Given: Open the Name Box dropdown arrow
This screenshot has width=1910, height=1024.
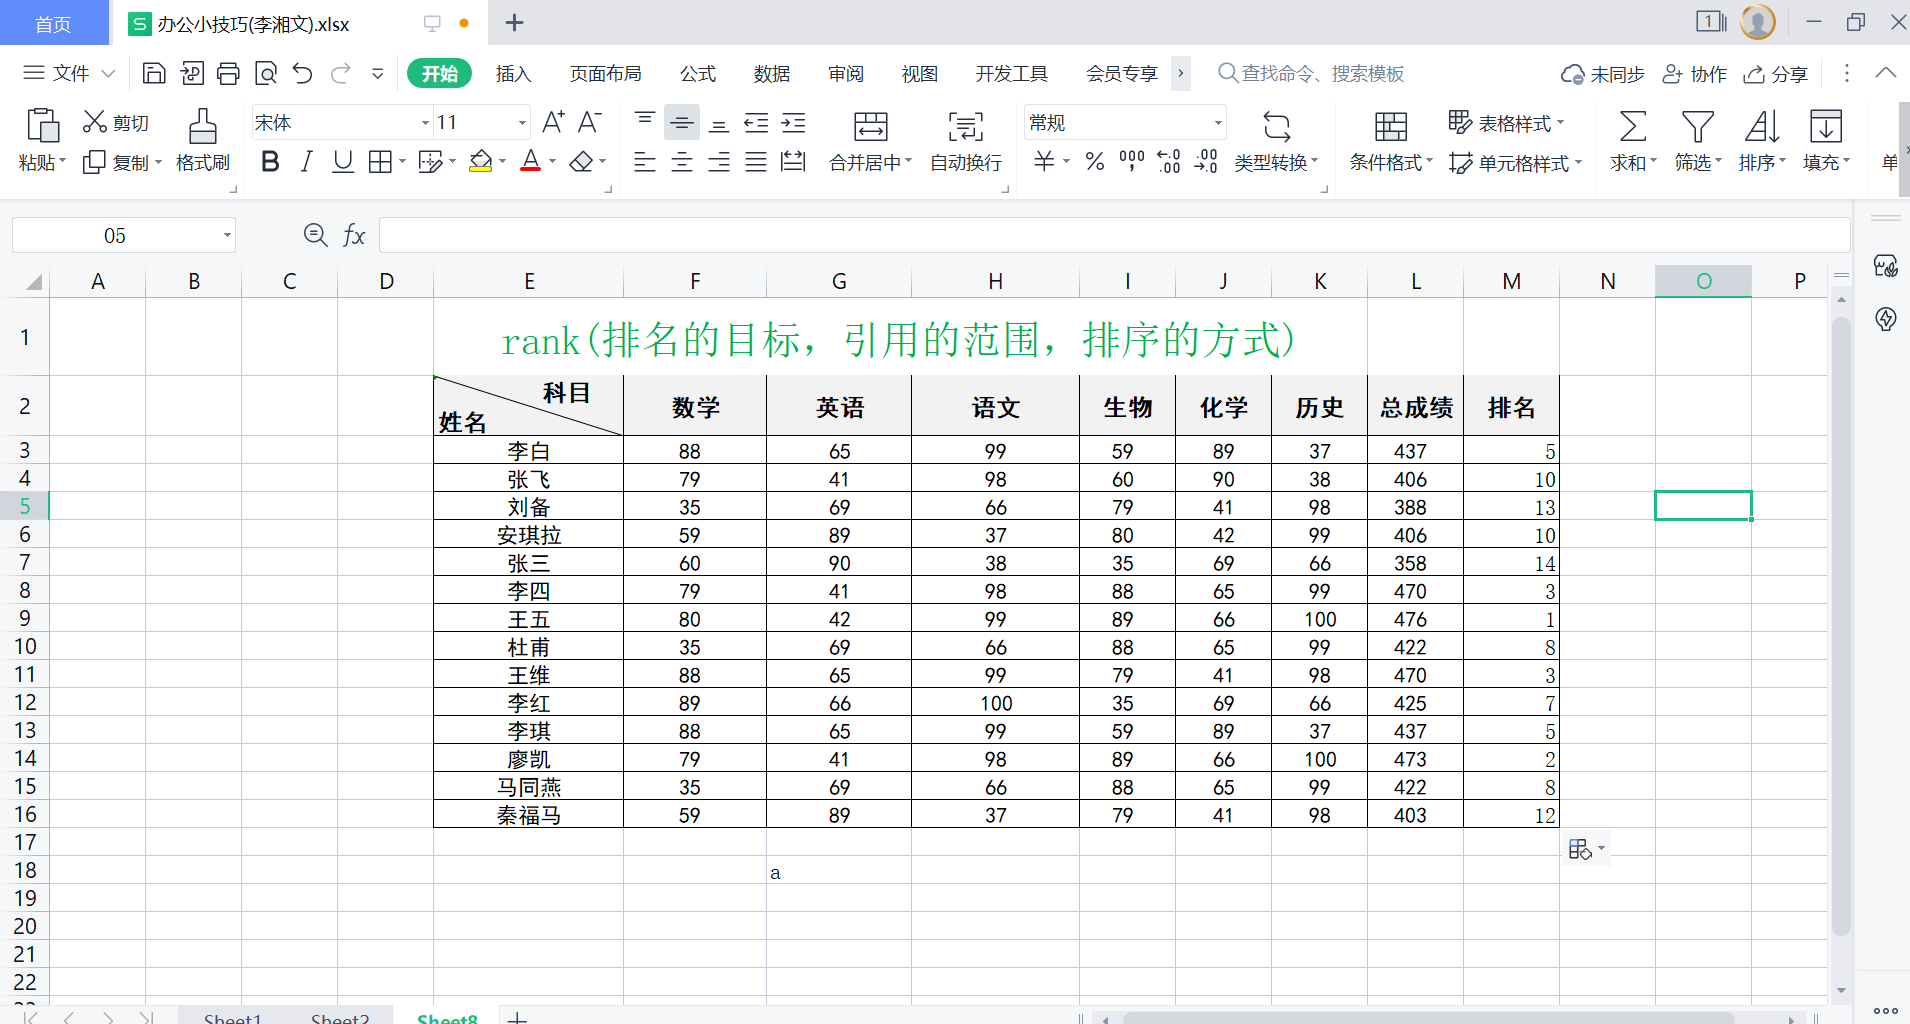Looking at the screenshot, I should click(x=227, y=236).
